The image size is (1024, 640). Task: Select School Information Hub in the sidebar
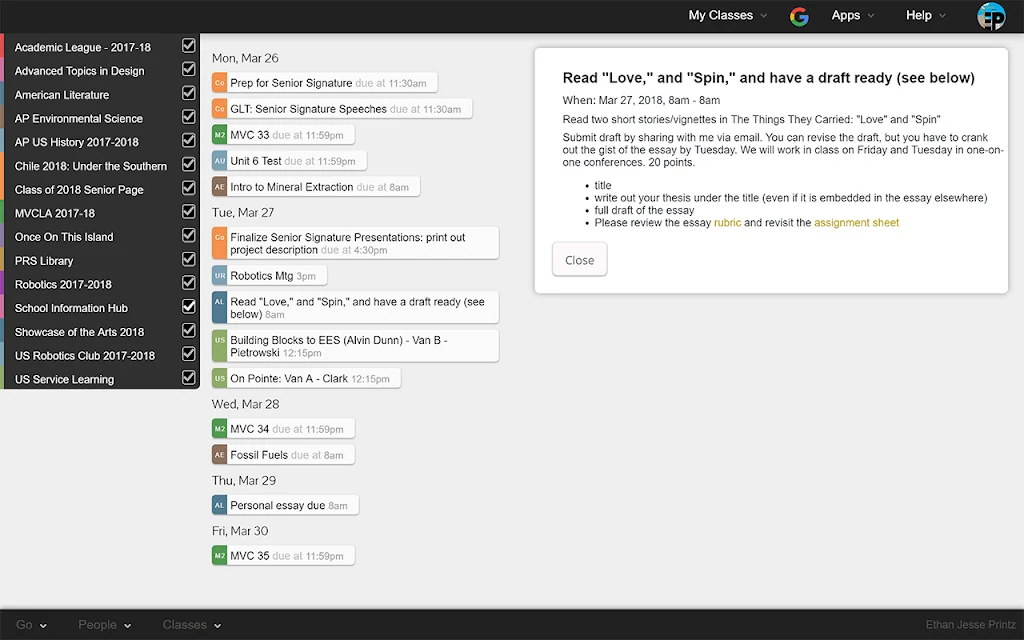[x=71, y=308]
